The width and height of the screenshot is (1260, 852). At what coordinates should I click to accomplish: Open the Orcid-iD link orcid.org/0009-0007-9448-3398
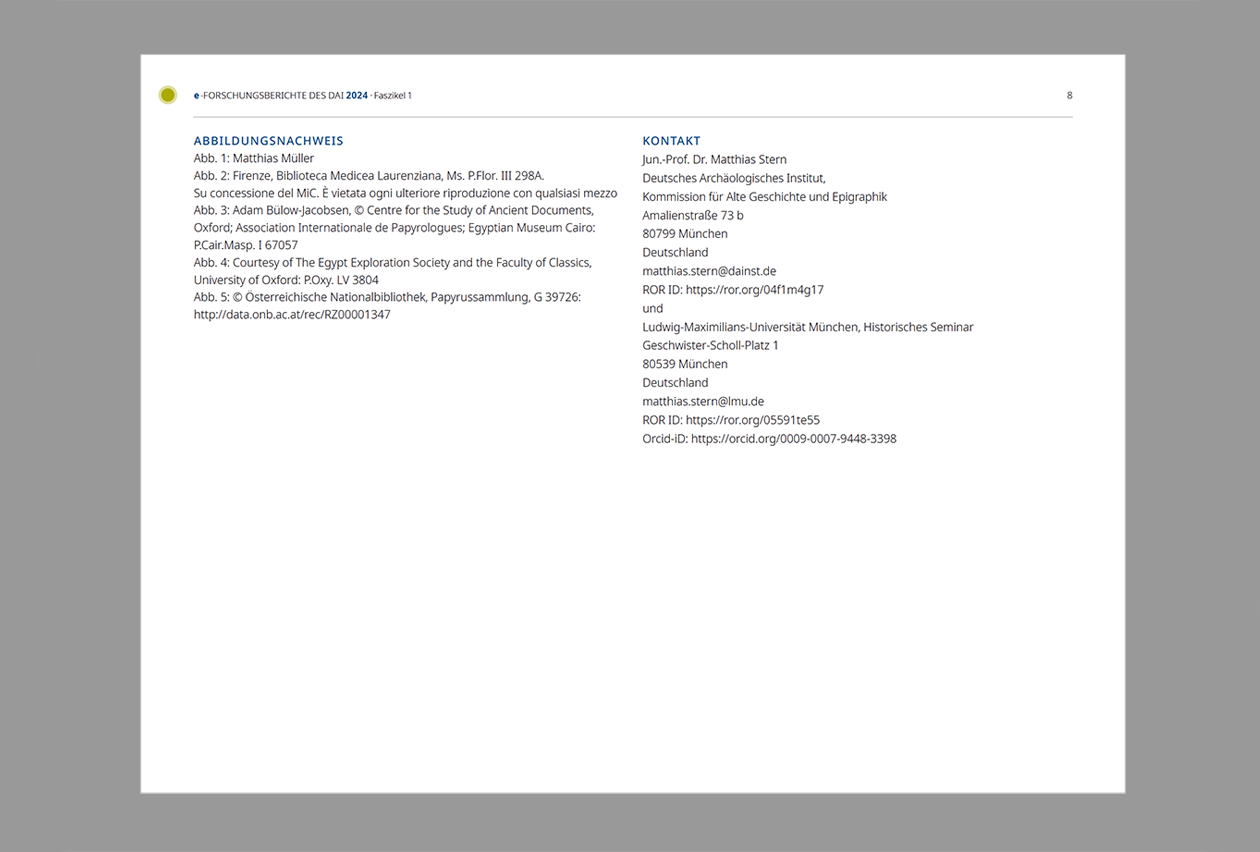click(x=793, y=438)
